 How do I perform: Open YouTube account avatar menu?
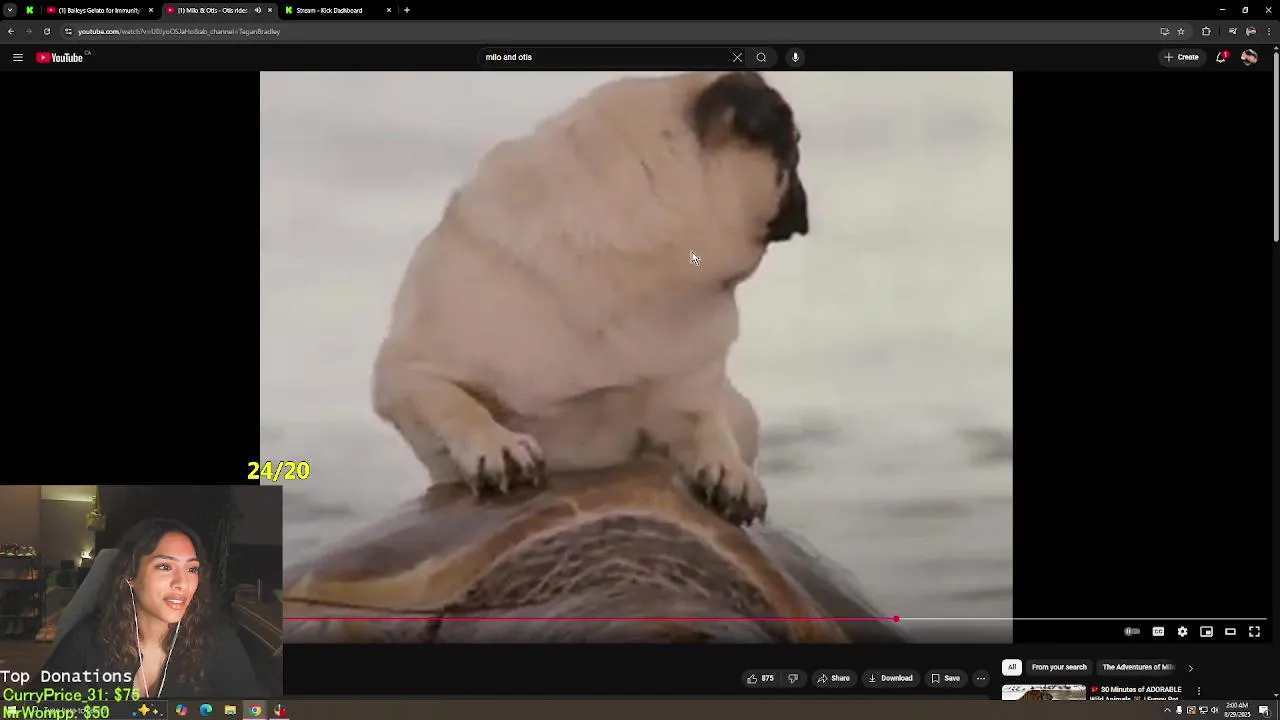point(1249,57)
